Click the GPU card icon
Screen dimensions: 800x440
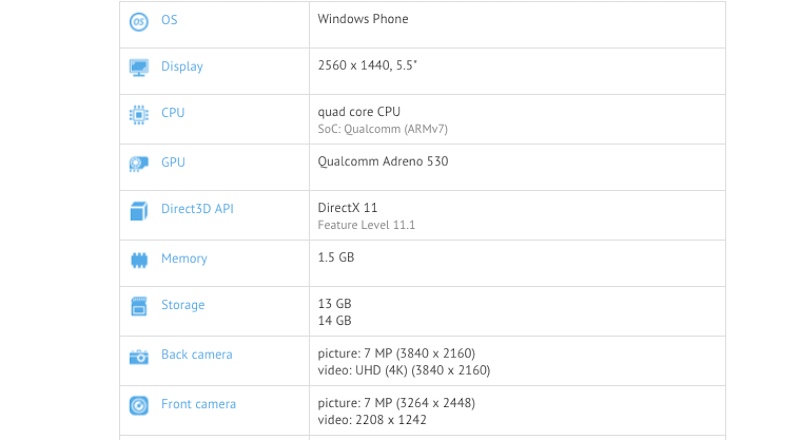tap(139, 163)
